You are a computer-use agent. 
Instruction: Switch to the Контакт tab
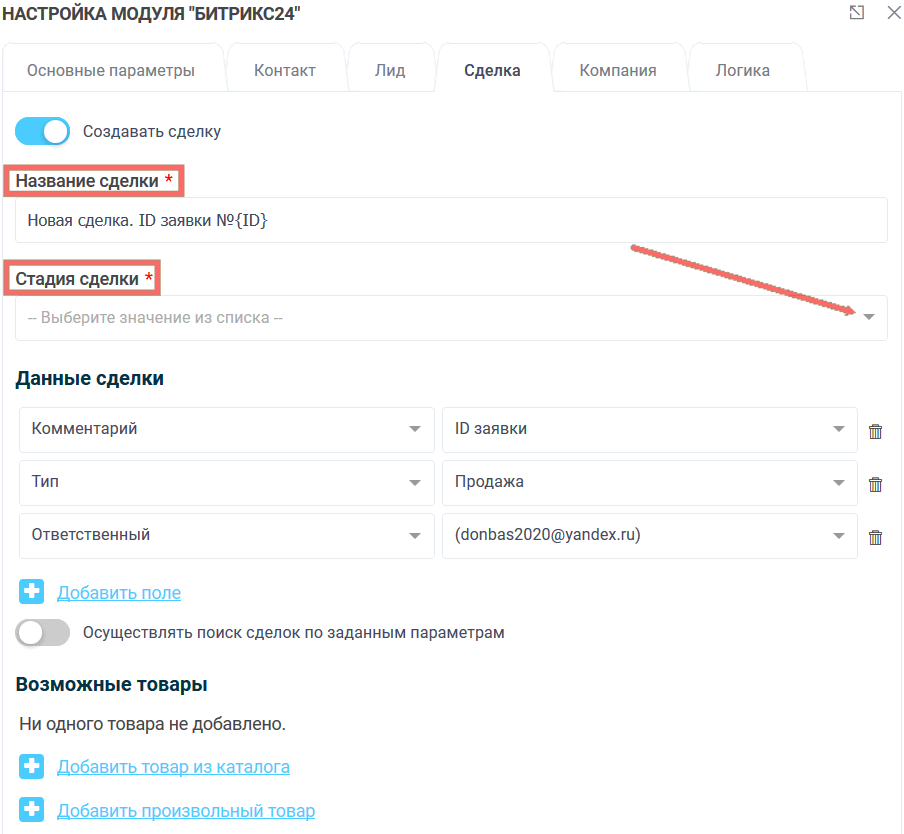pos(285,70)
